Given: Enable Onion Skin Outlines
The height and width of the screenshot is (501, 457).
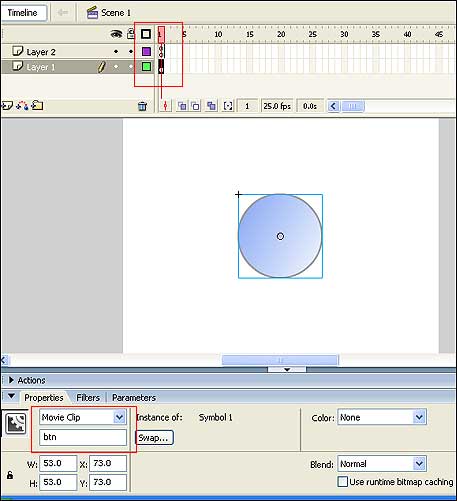Looking at the screenshot, I should click(x=196, y=106).
